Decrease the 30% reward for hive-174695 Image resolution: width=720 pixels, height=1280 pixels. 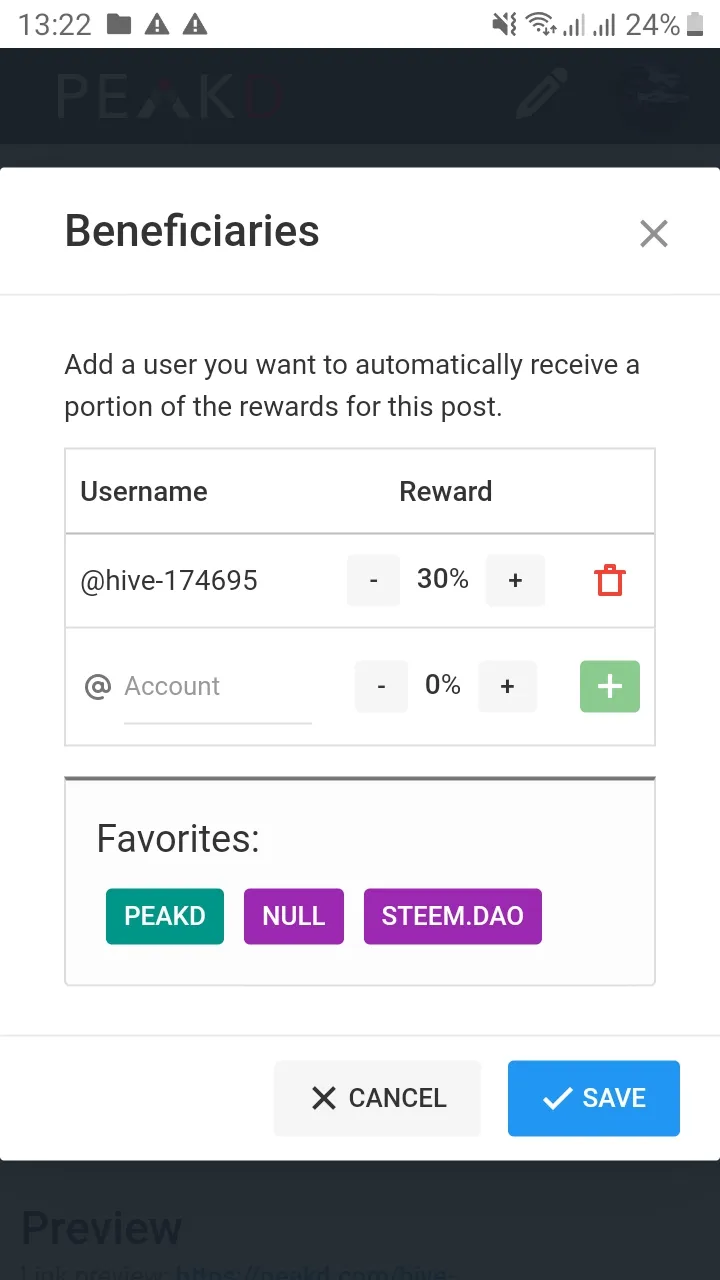point(373,580)
